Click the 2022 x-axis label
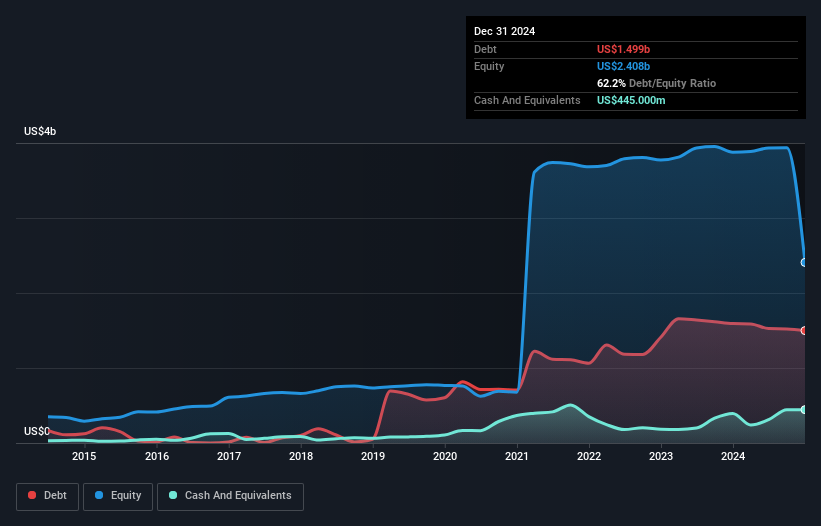Image resolution: width=821 pixels, height=526 pixels. coord(589,456)
